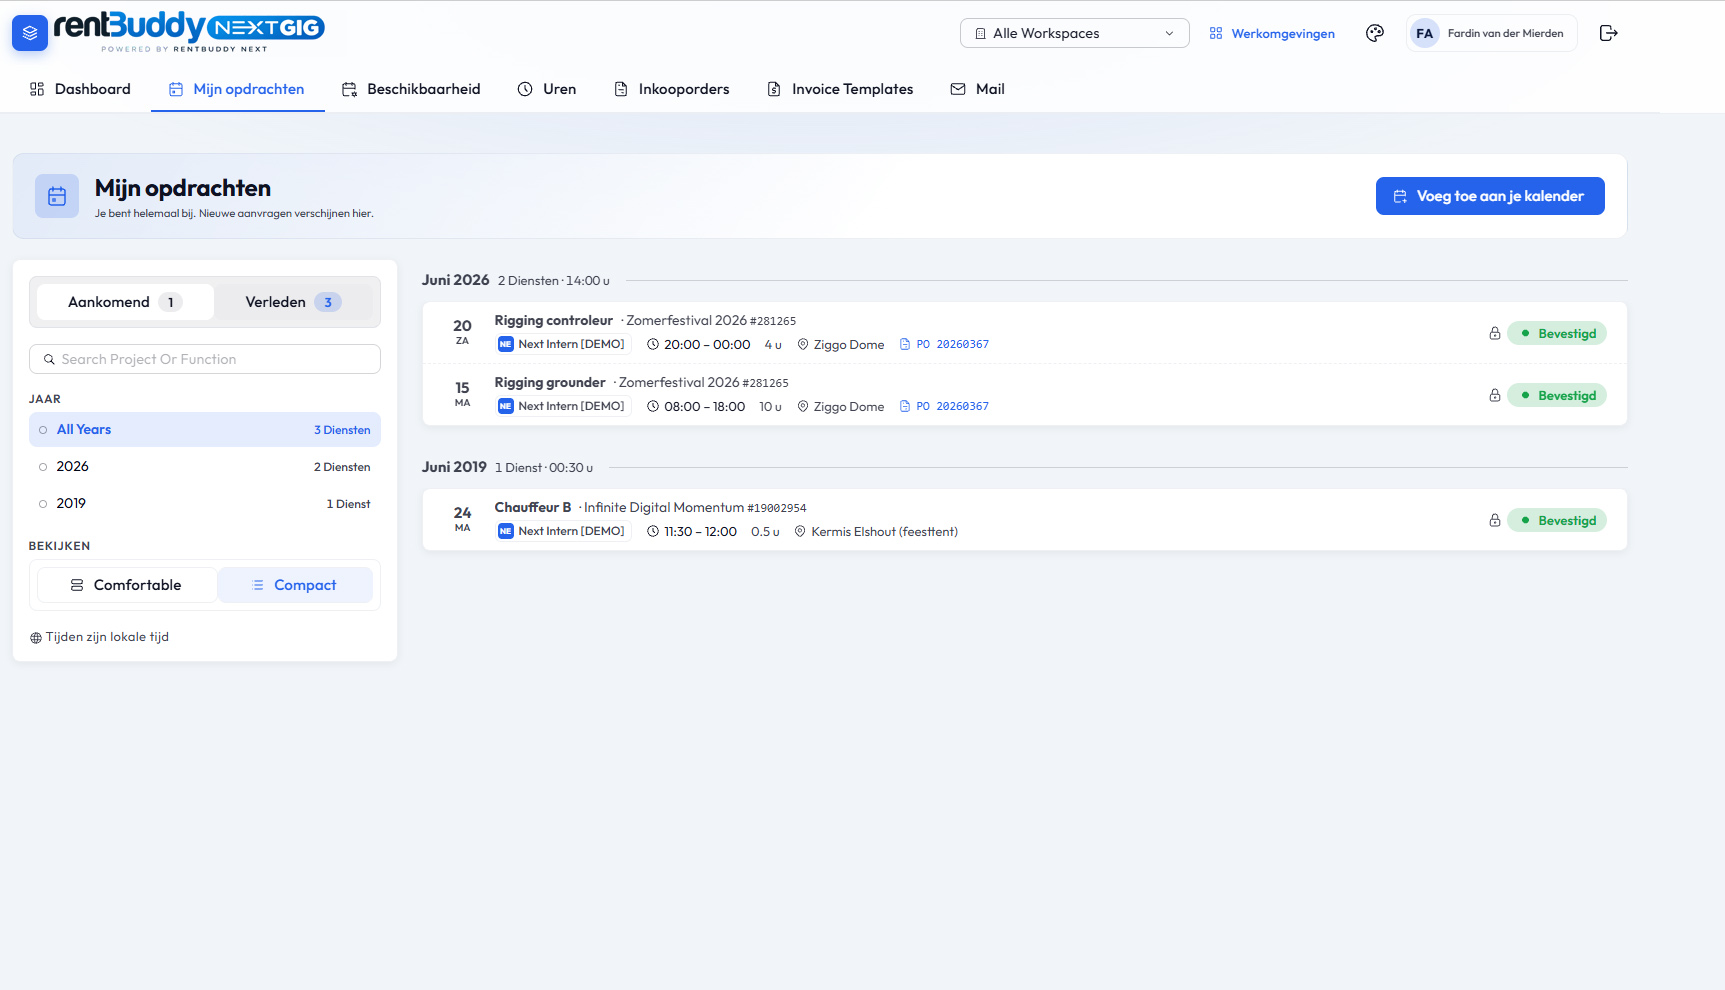Click lock icon on Rigging grounder row
Viewport: 1725px width, 990px height.
[1494, 395]
